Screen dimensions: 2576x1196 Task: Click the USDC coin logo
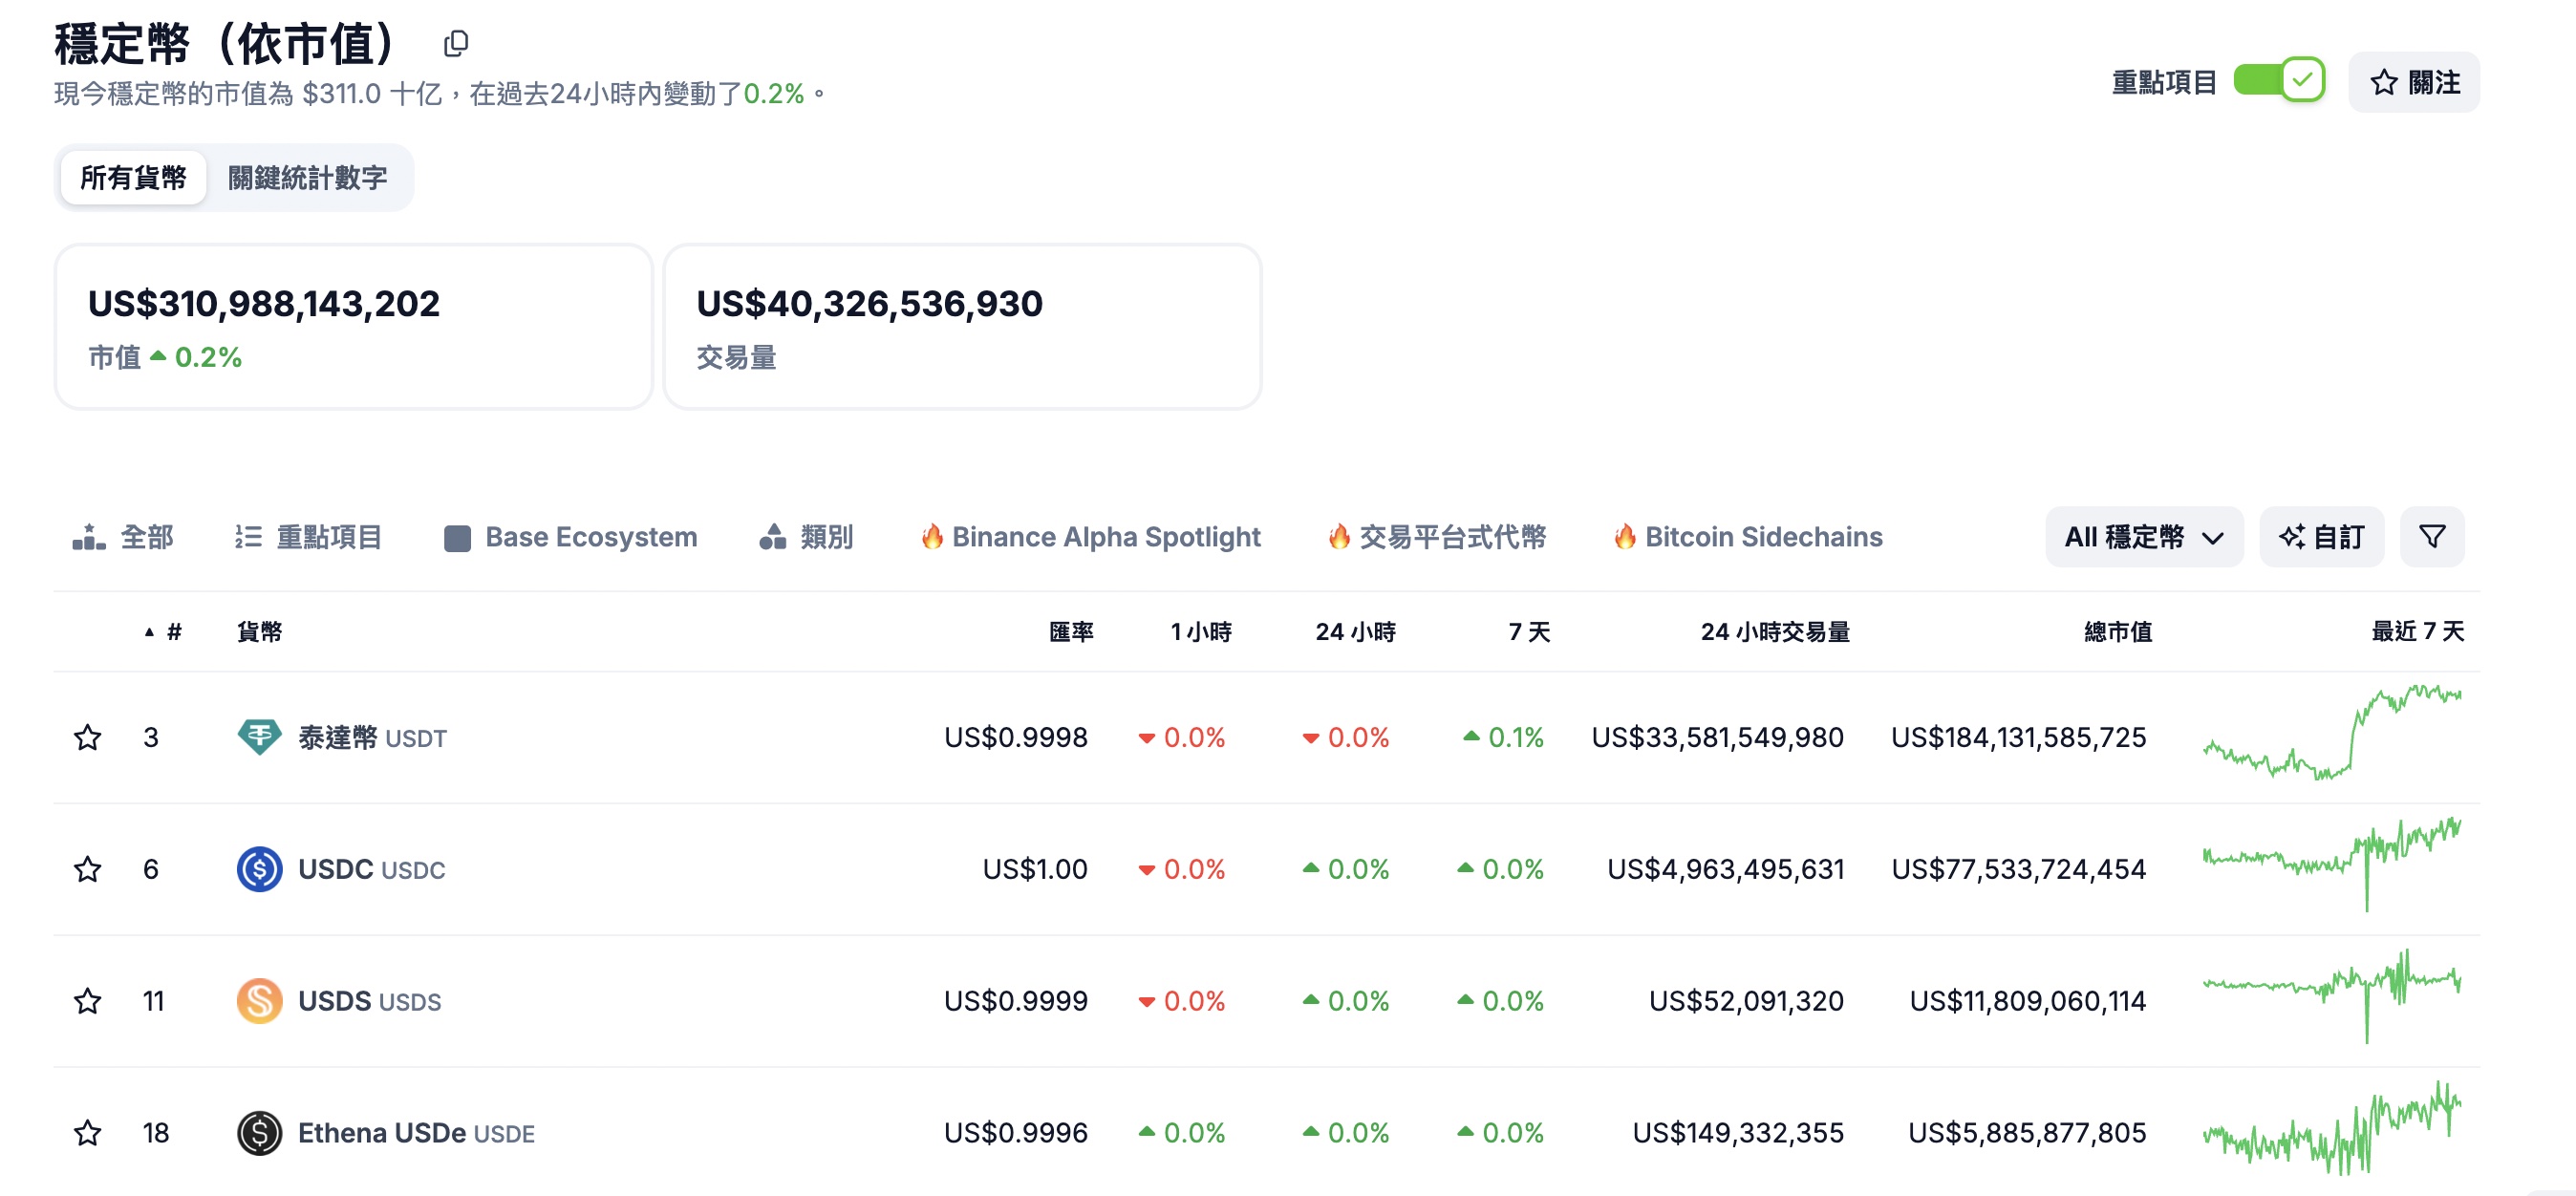pyautogui.click(x=259, y=869)
